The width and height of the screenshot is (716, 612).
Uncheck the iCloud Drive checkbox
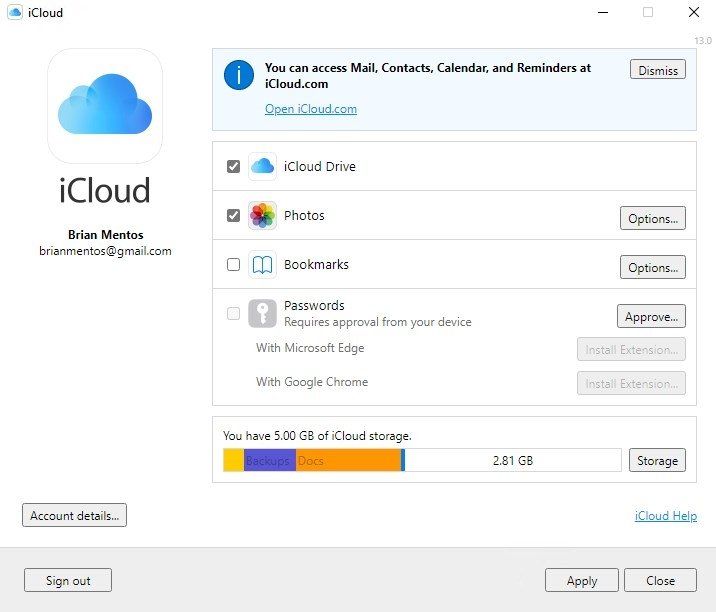[x=233, y=166]
